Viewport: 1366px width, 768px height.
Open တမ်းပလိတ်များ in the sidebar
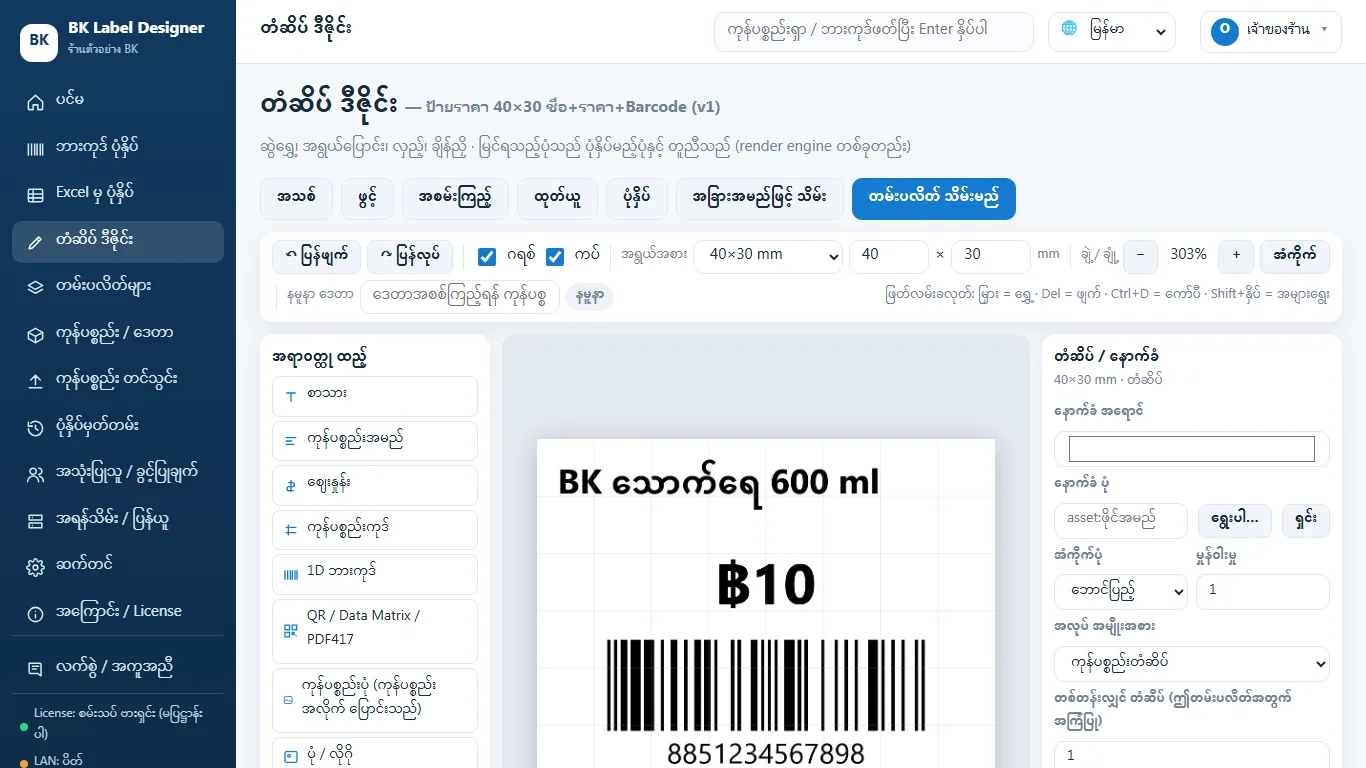pos(118,287)
